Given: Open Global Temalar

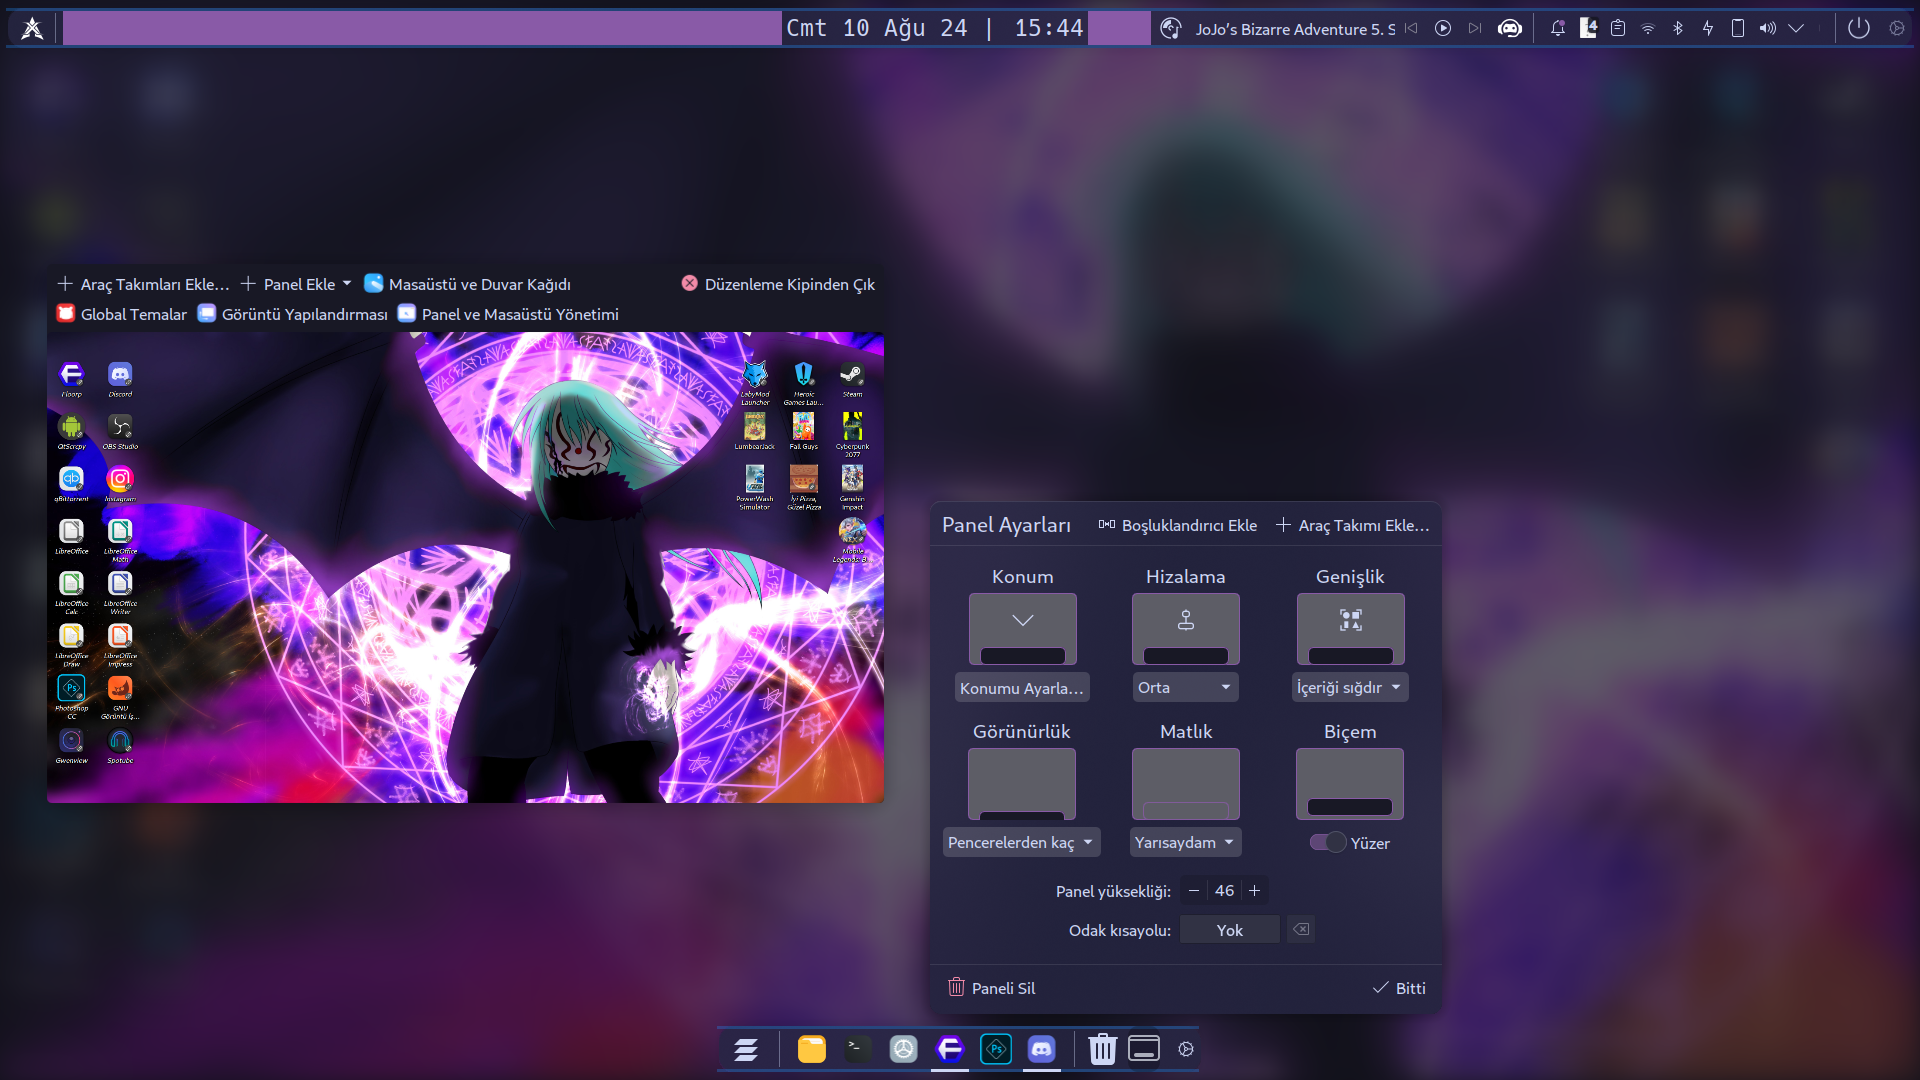Looking at the screenshot, I should point(122,314).
